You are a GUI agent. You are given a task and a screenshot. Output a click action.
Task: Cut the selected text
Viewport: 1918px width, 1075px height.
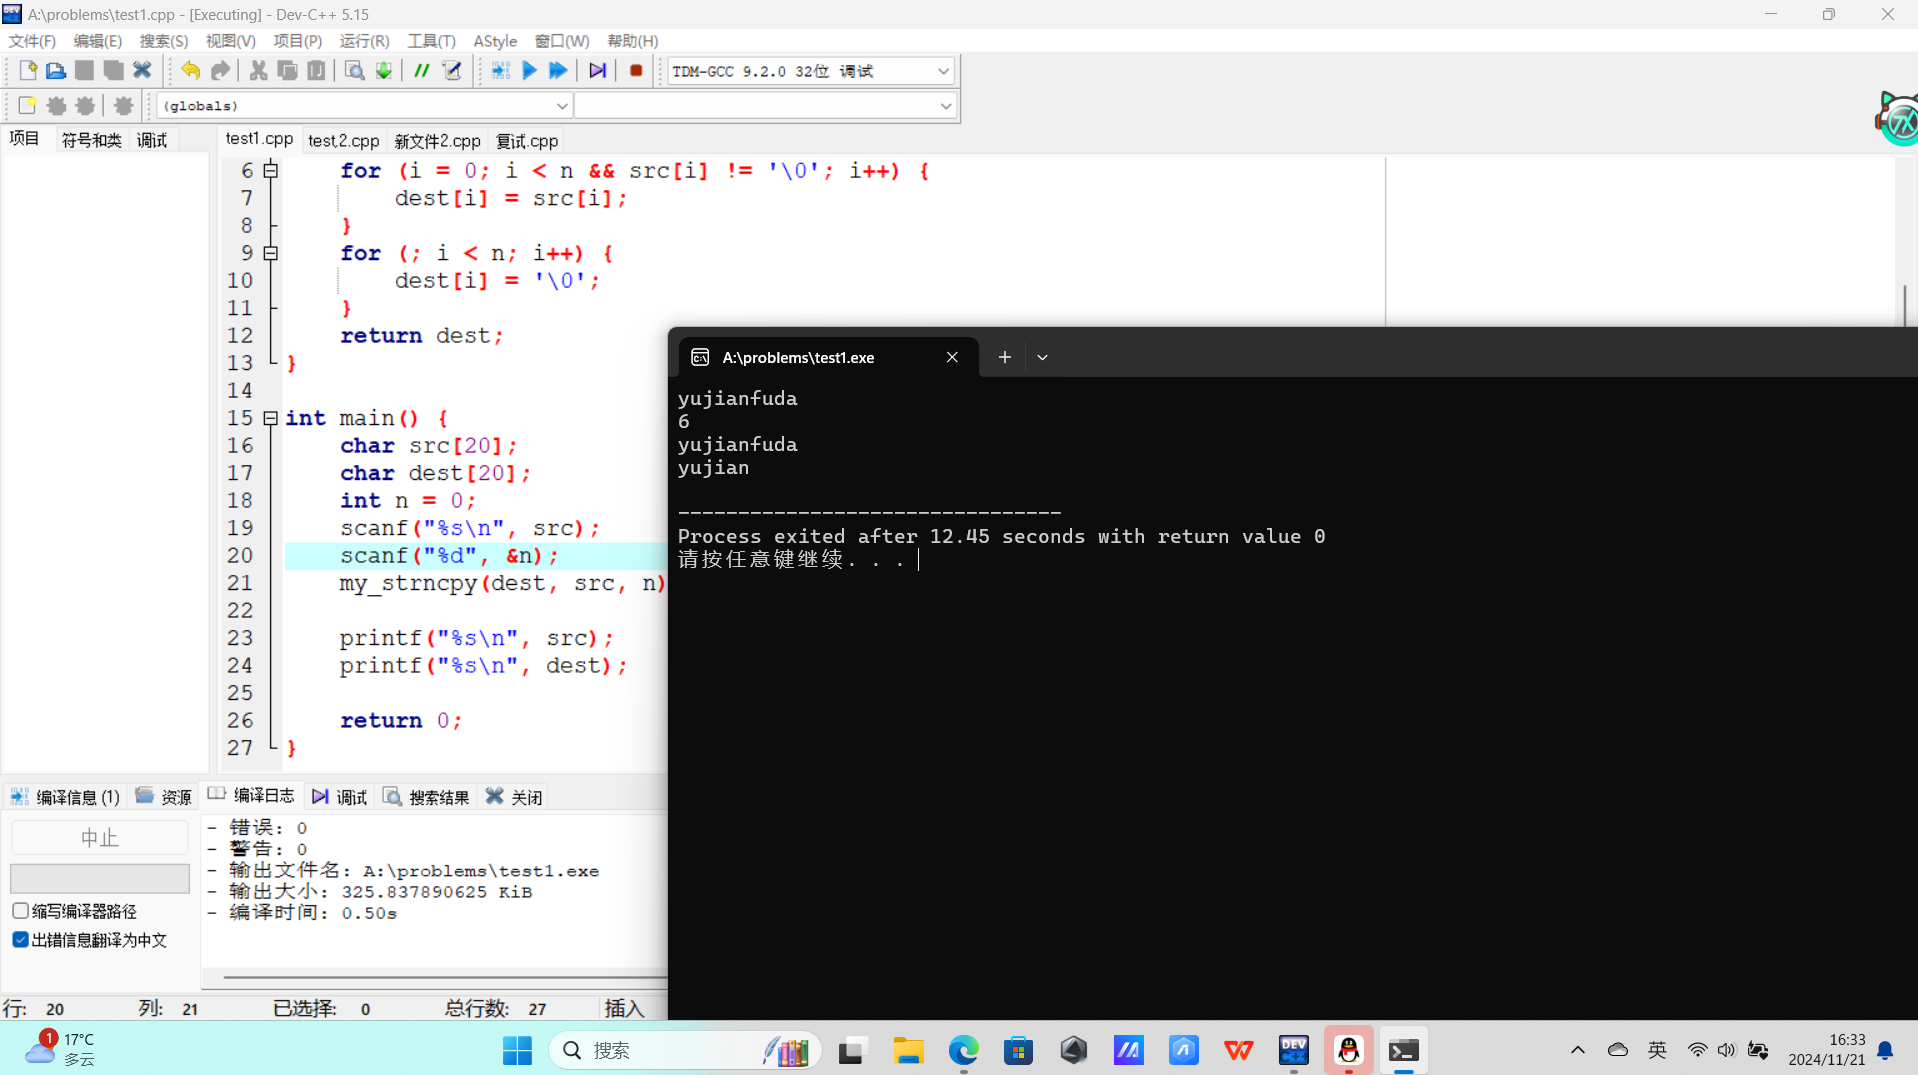(258, 71)
